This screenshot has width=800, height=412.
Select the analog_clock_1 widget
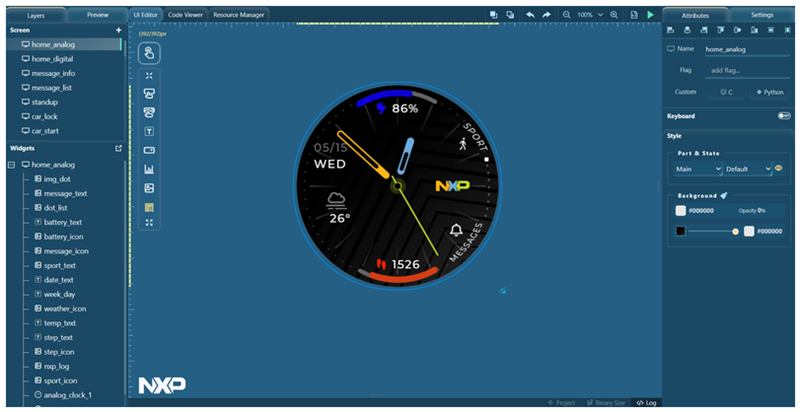point(67,395)
